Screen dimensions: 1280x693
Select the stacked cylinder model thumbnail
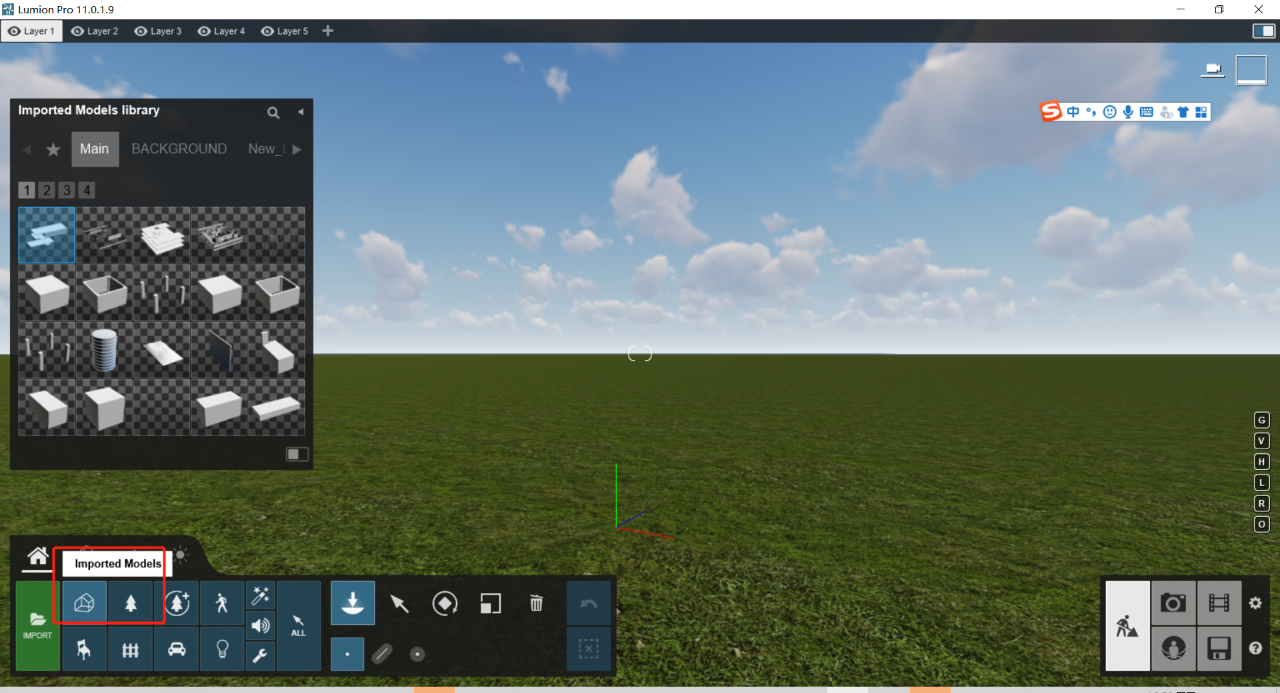point(104,350)
